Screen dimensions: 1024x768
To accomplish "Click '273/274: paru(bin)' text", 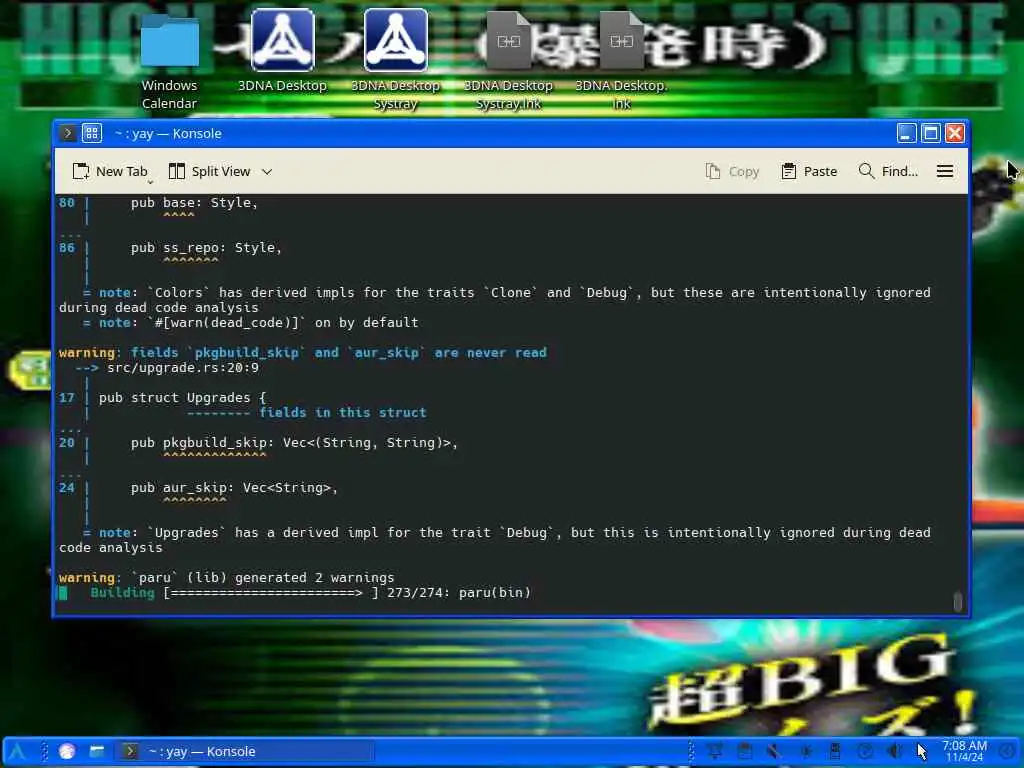I will tap(458, 593).
